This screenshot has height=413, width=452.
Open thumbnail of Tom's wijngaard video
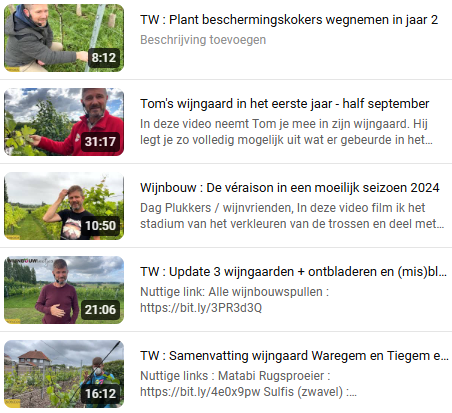point(64,122)
